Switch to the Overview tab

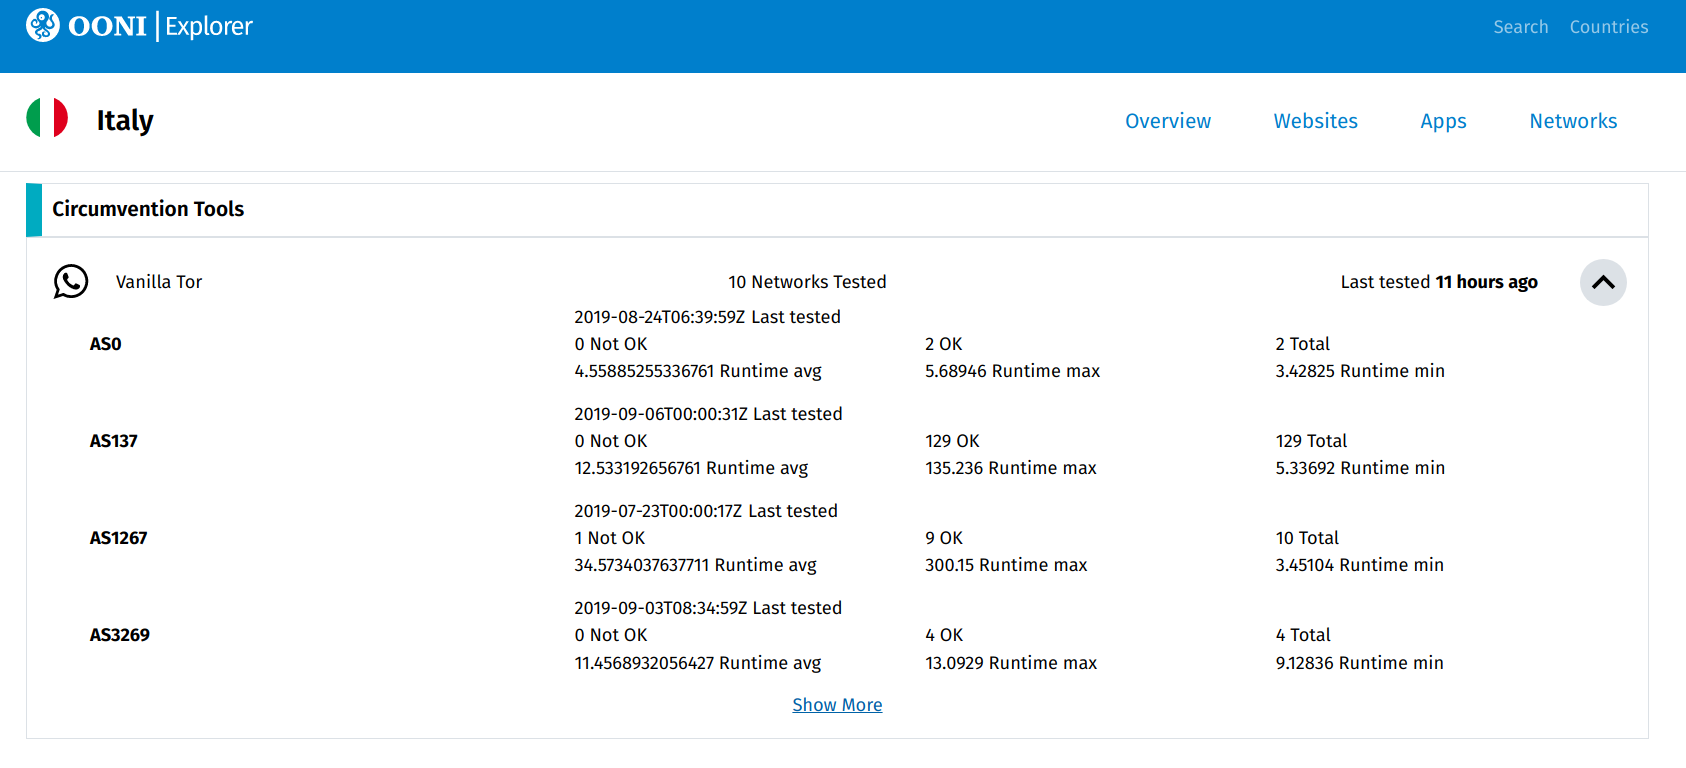point(1167,121)
